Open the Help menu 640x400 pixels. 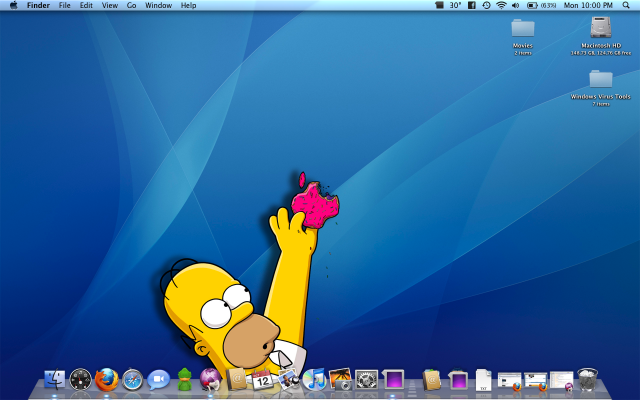189,5
